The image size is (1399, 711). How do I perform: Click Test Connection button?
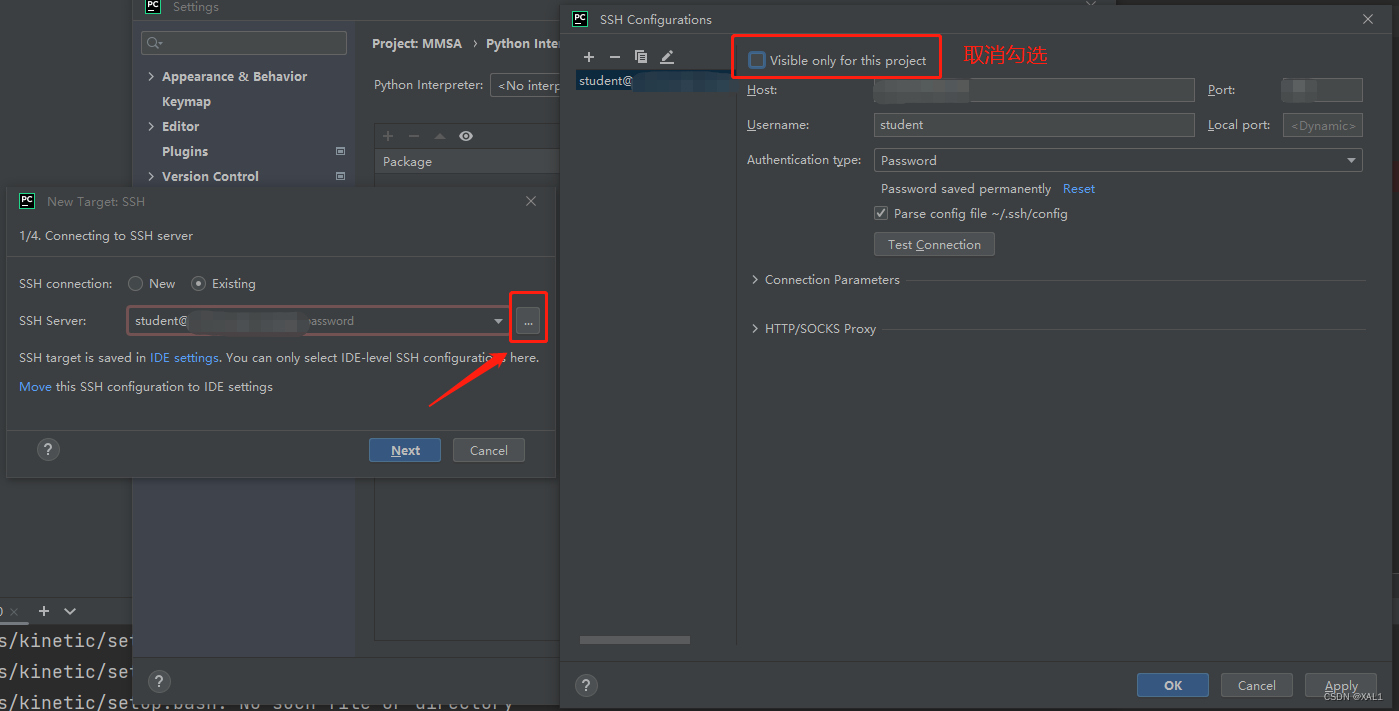point(934,245)
